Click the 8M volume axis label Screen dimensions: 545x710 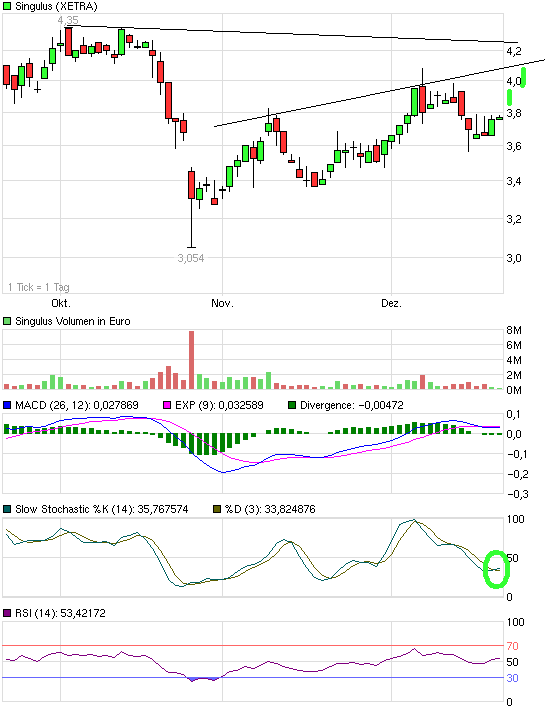(x=514, y=330)
